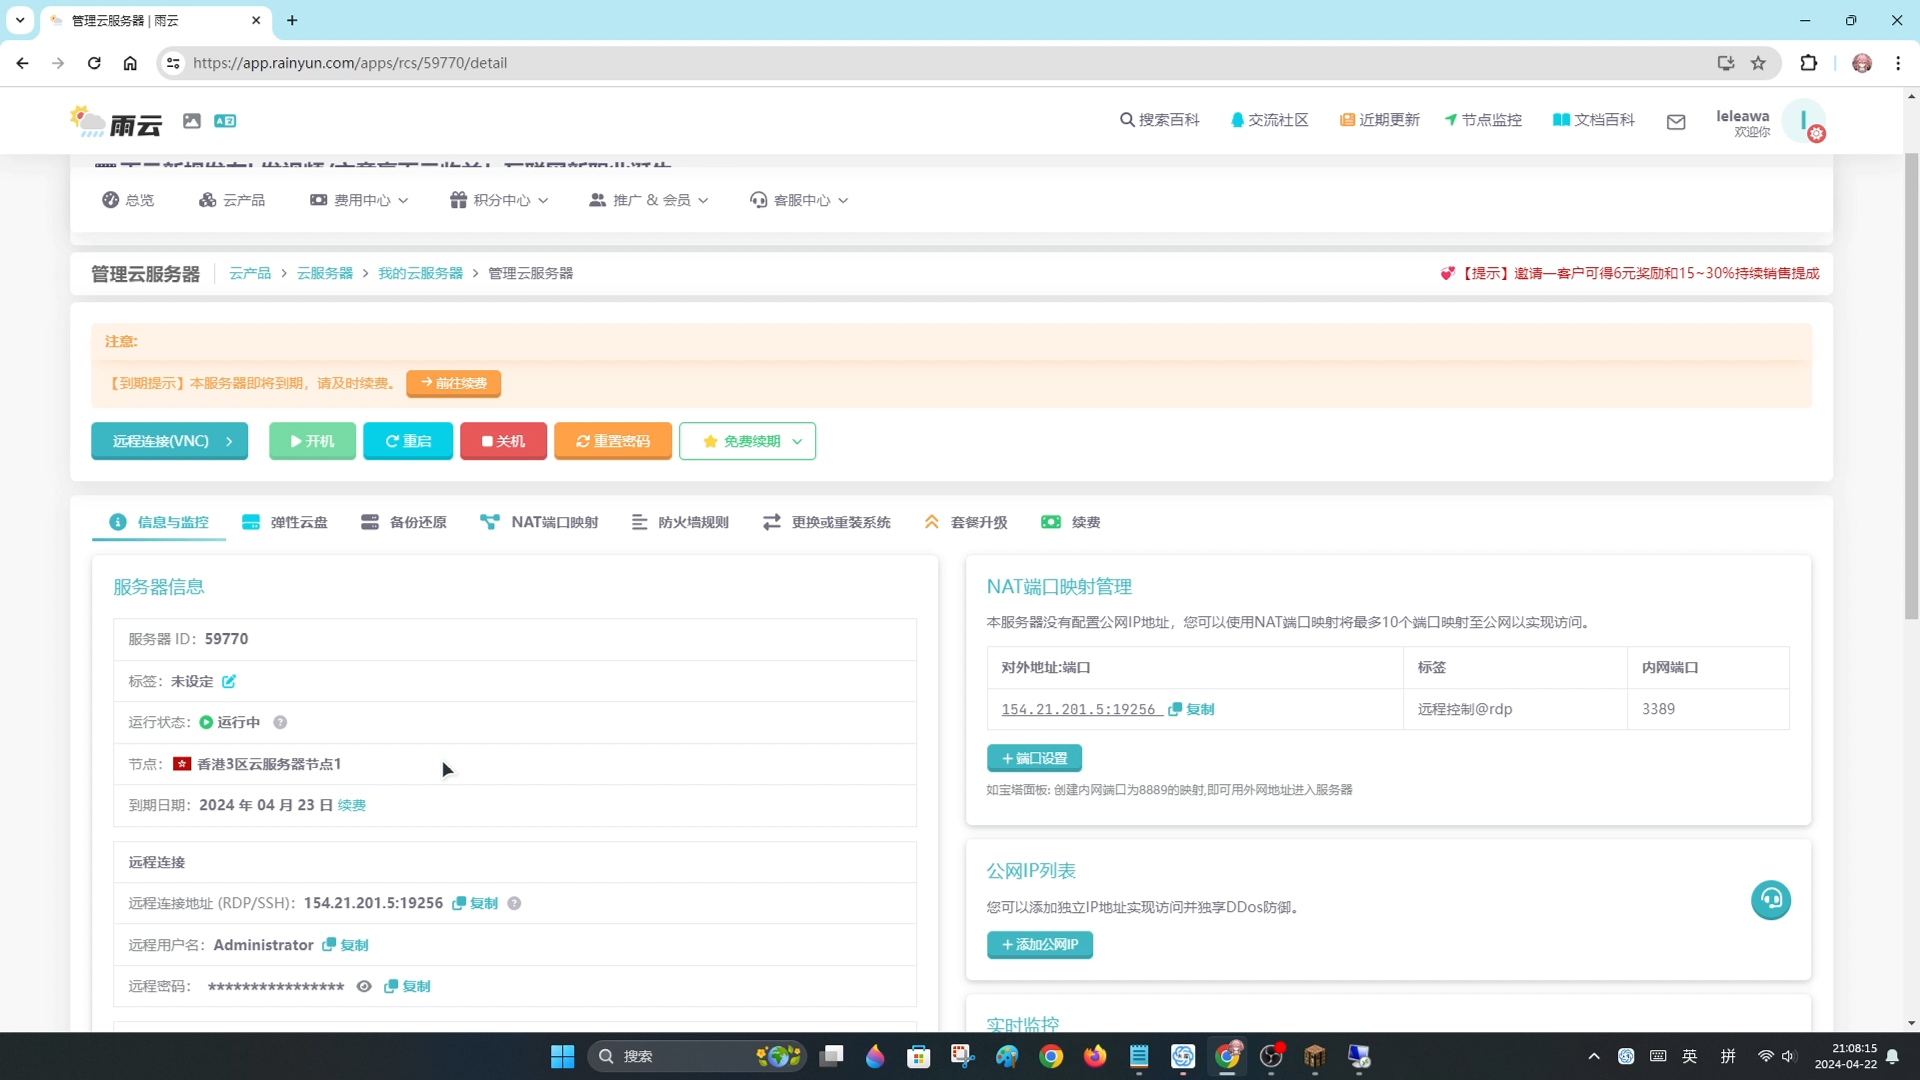Click 搜索百科 search link in the header
The height and width of the screenshot is (1080, 1920).
pos(1160,120)
